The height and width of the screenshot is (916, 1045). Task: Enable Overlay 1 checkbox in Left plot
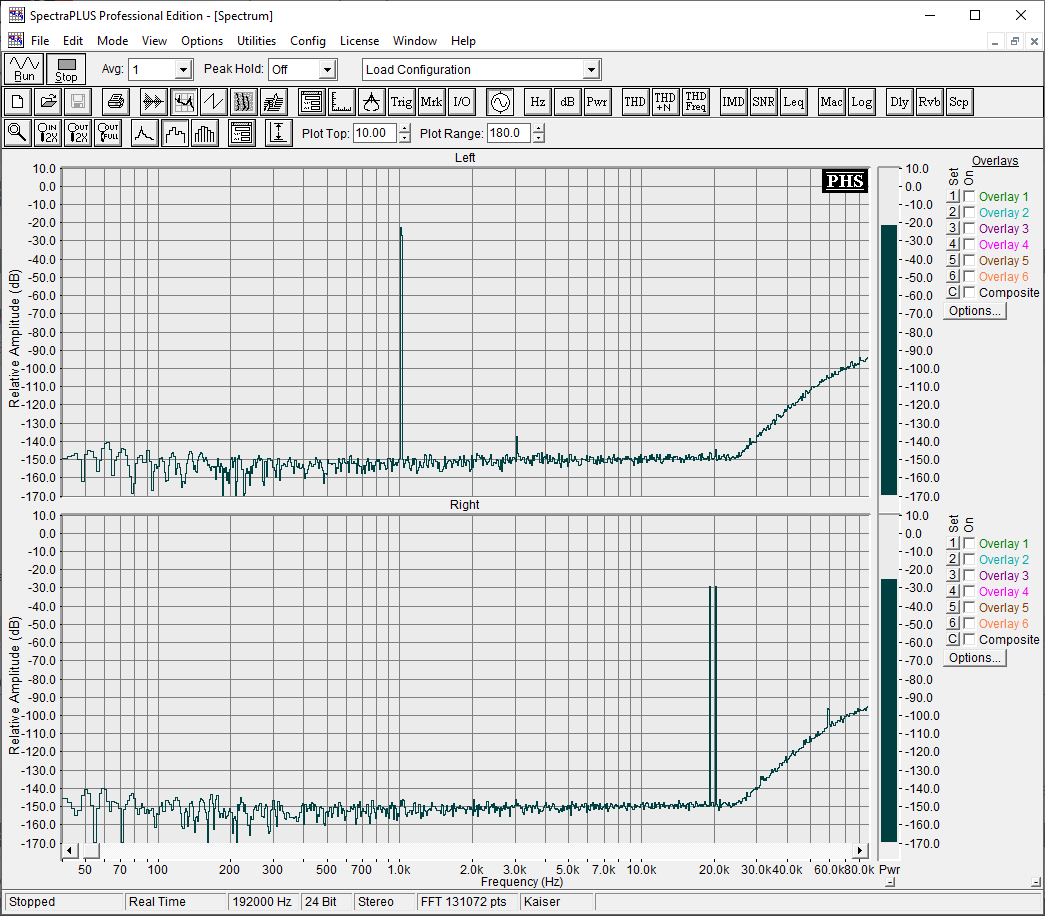969,197
